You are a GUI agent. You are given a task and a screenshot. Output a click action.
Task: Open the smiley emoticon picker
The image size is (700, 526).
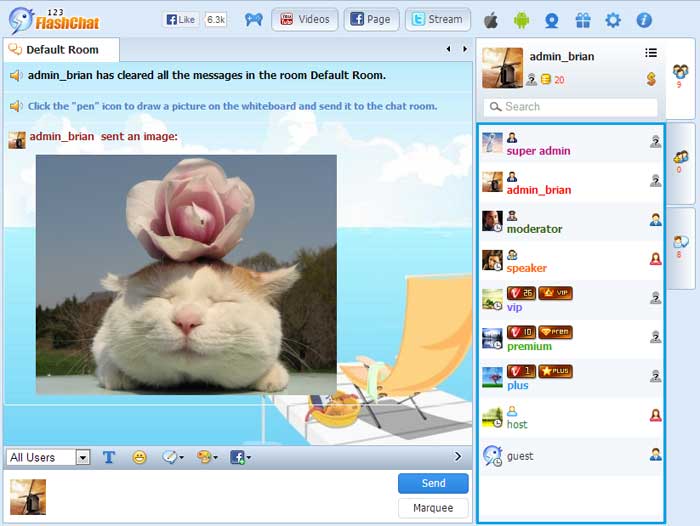point(139,457)
